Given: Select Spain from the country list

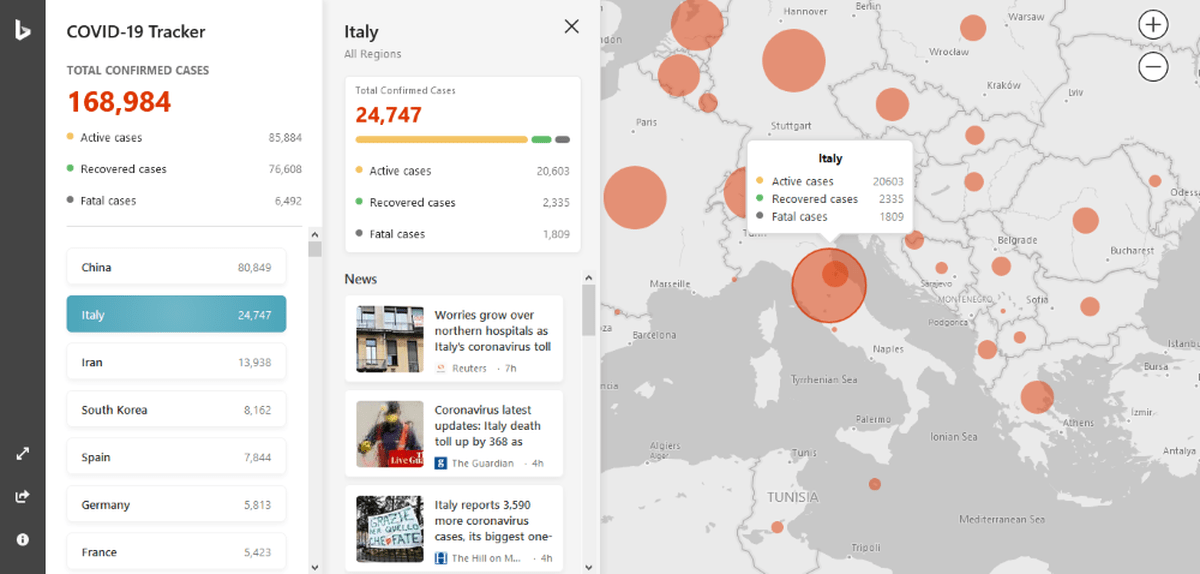Looking at the screenshot, I should (x=176, y=457).
